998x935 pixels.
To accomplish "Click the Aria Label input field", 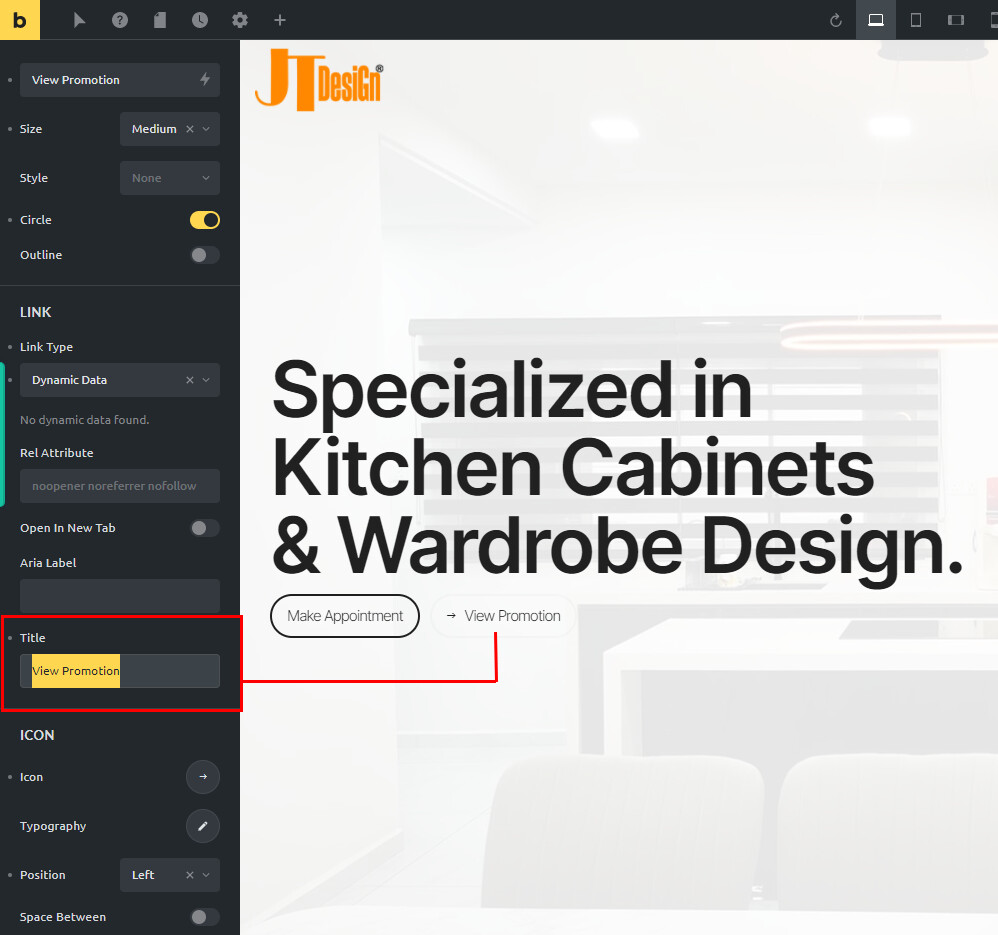I will (120, 596).
